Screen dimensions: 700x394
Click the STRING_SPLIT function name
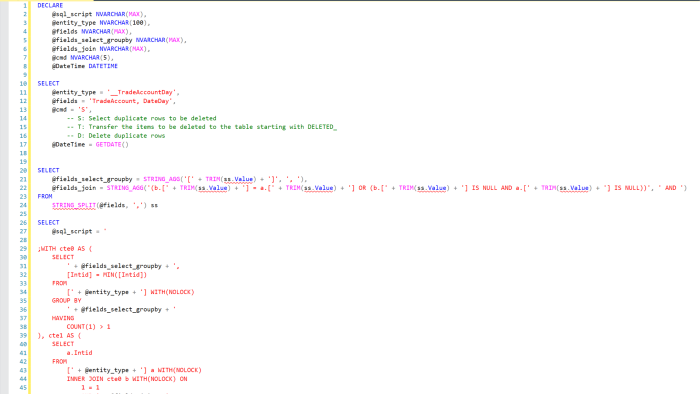pos(74,205)
